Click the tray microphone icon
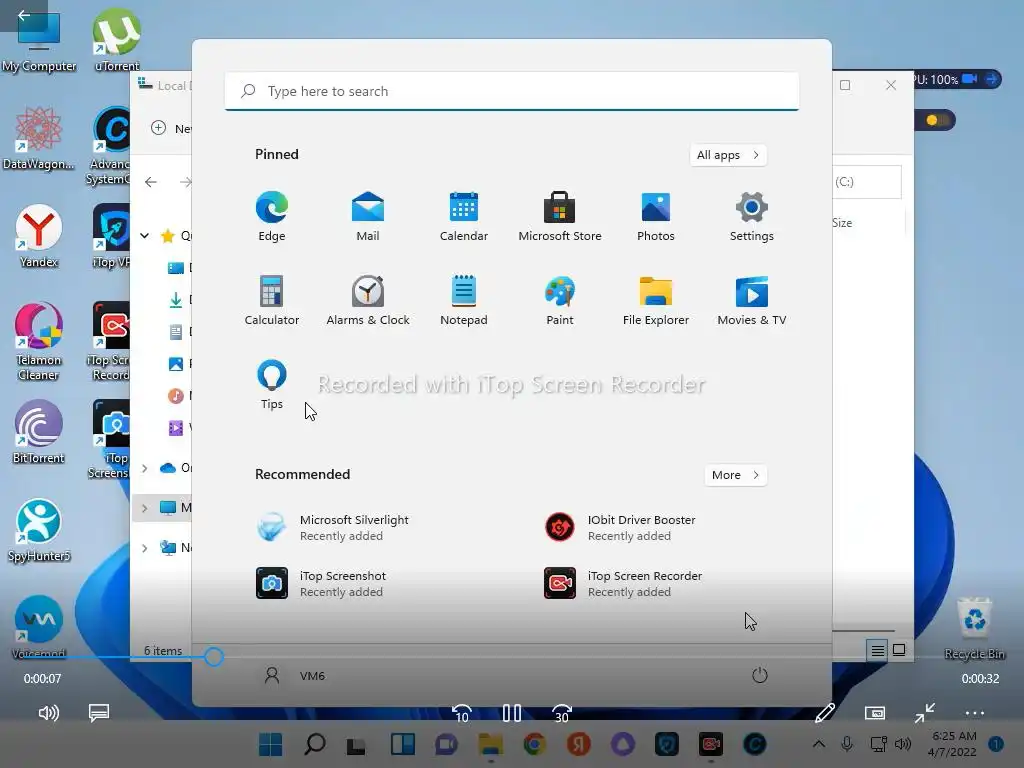The width and height of the screenshot is (1024, 768). [x=847, y=743]
